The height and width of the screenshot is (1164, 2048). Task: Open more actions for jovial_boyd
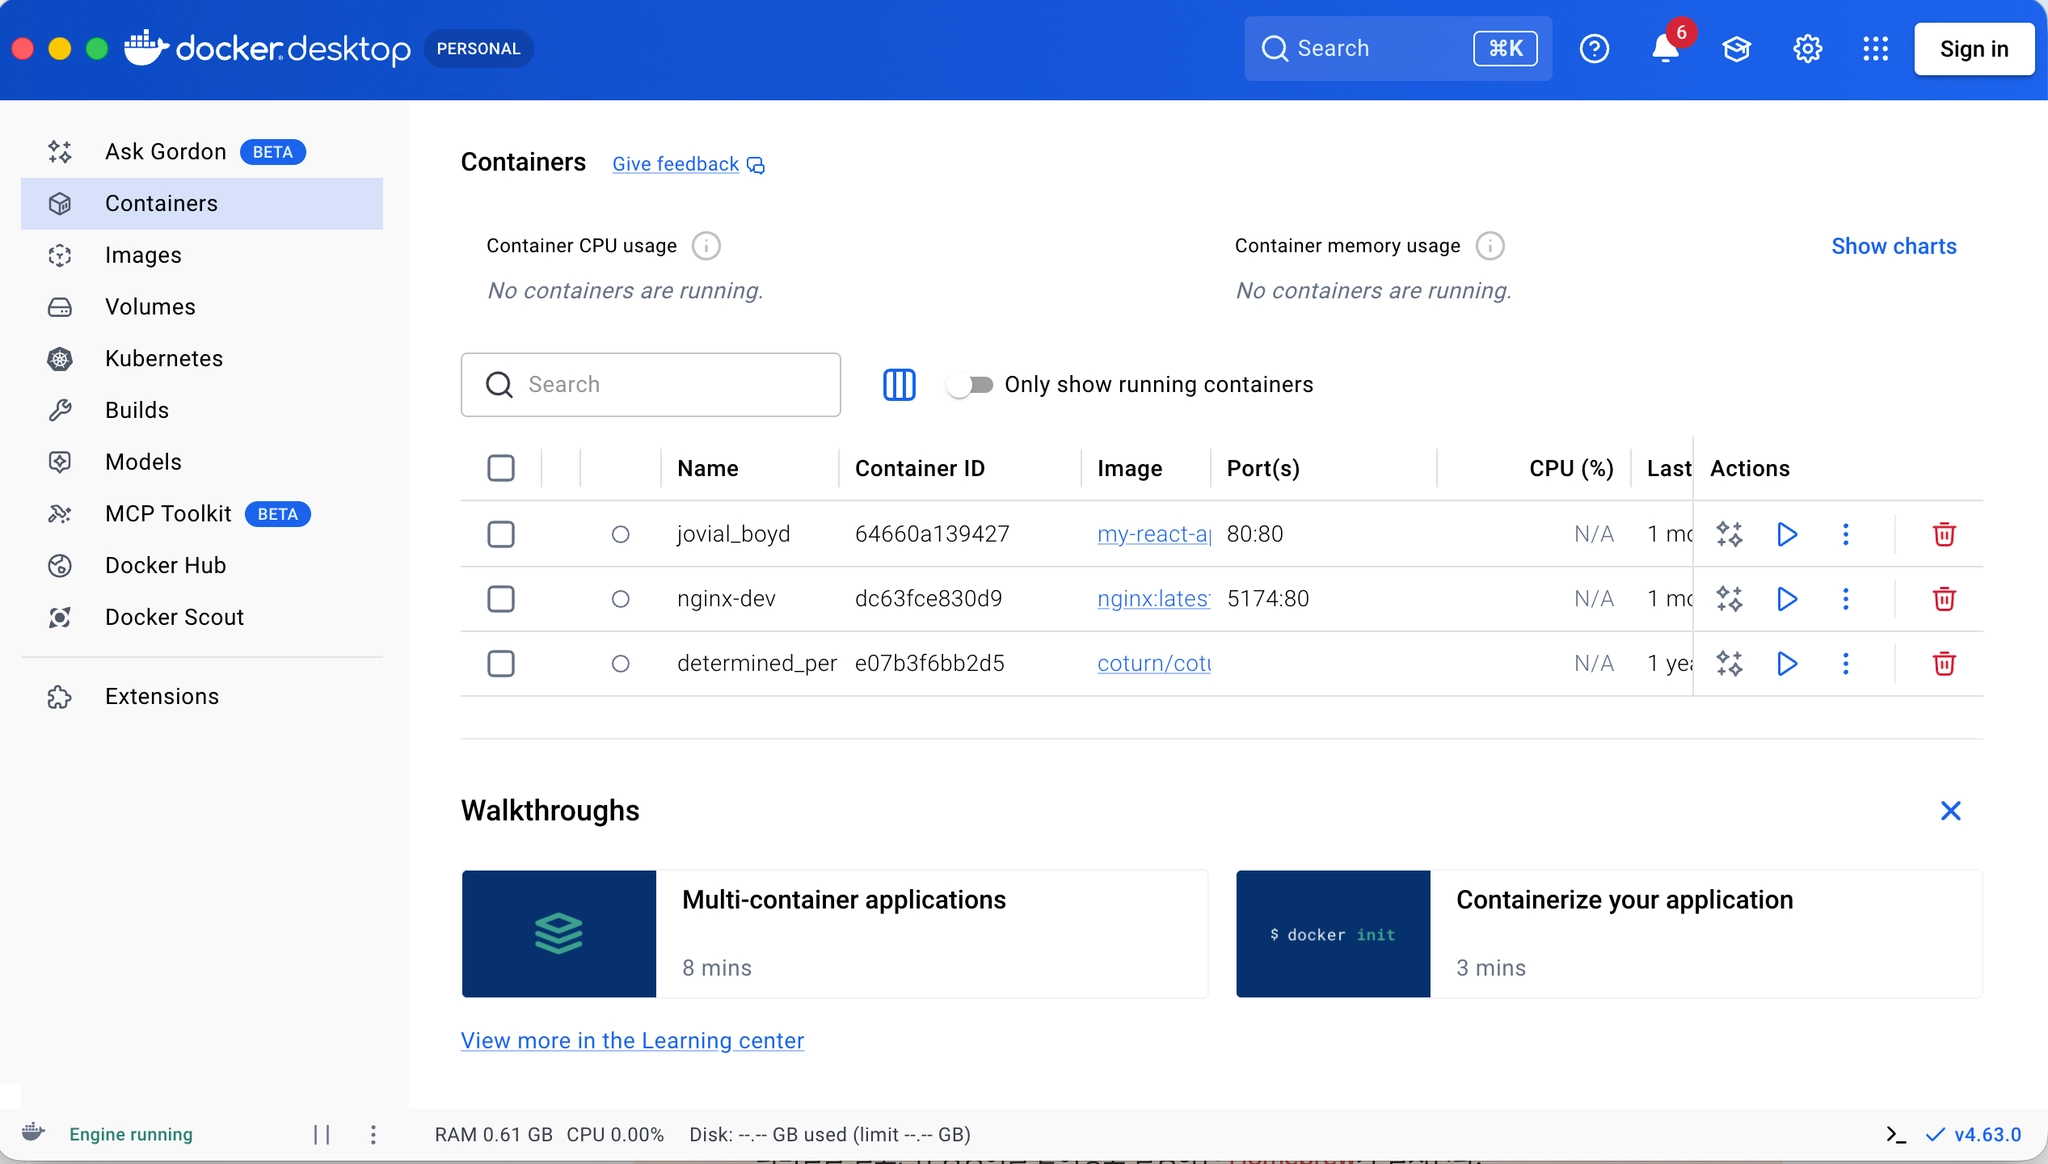(x=1846, y=534)
